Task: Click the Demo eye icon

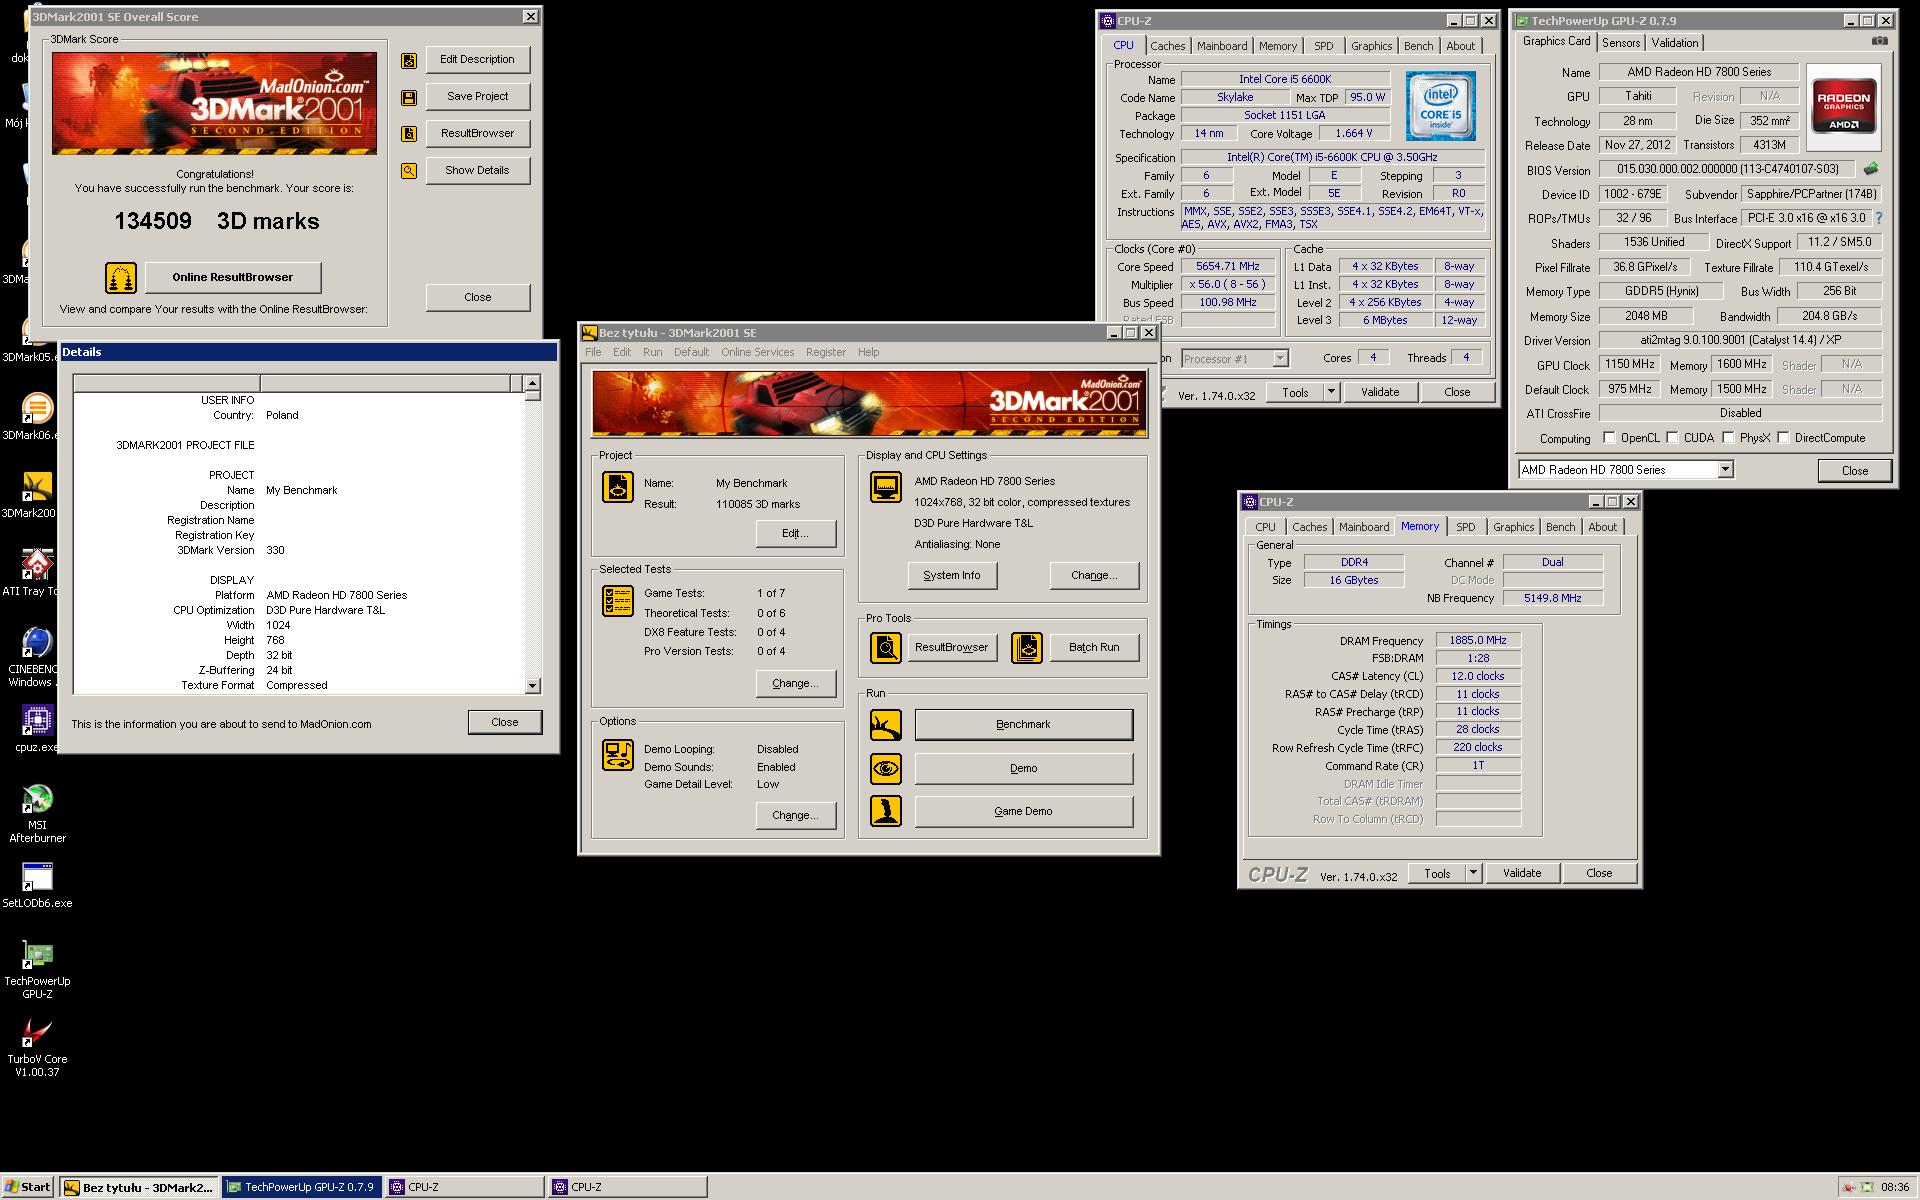Action: (886, 769)
